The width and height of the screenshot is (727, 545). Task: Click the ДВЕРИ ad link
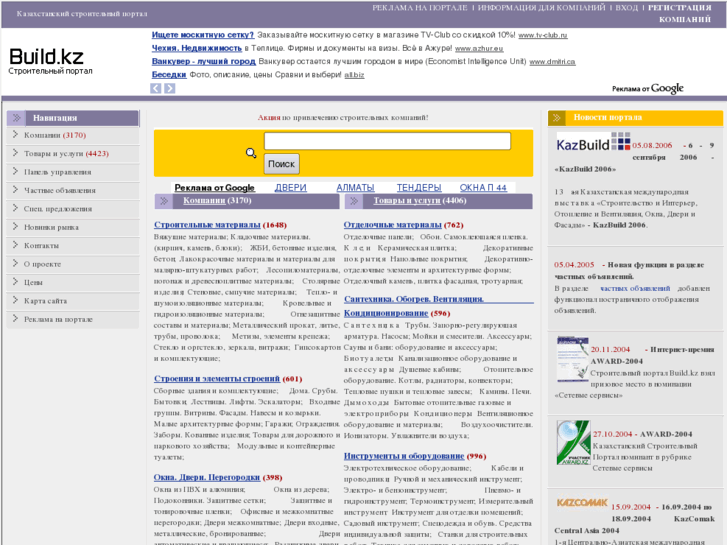point(290,188)
